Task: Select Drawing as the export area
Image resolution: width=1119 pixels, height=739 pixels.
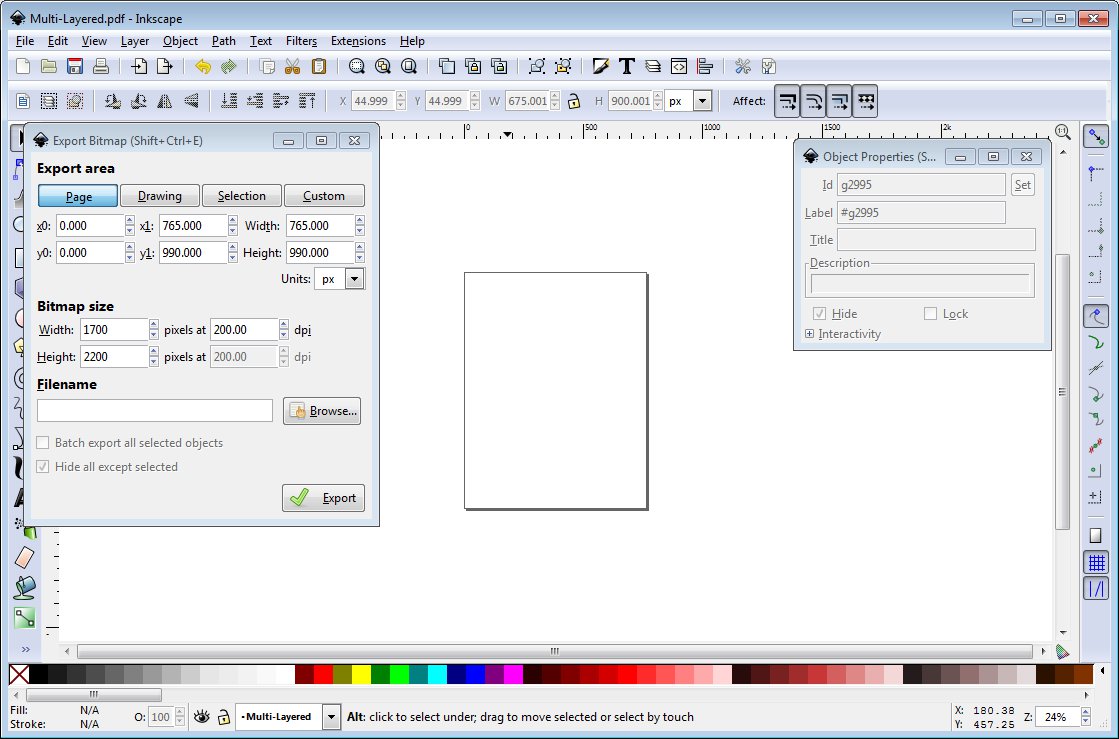Action: 160,196
